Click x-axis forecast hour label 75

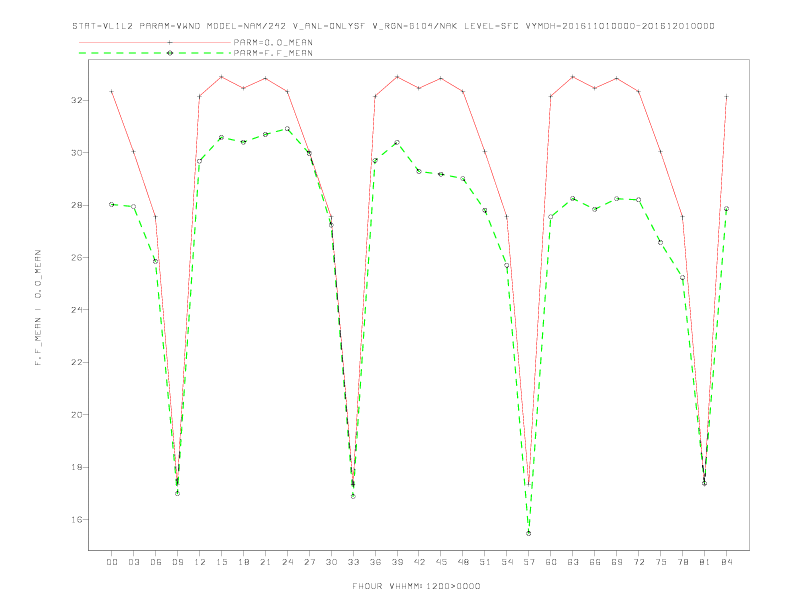pos(661,562)
